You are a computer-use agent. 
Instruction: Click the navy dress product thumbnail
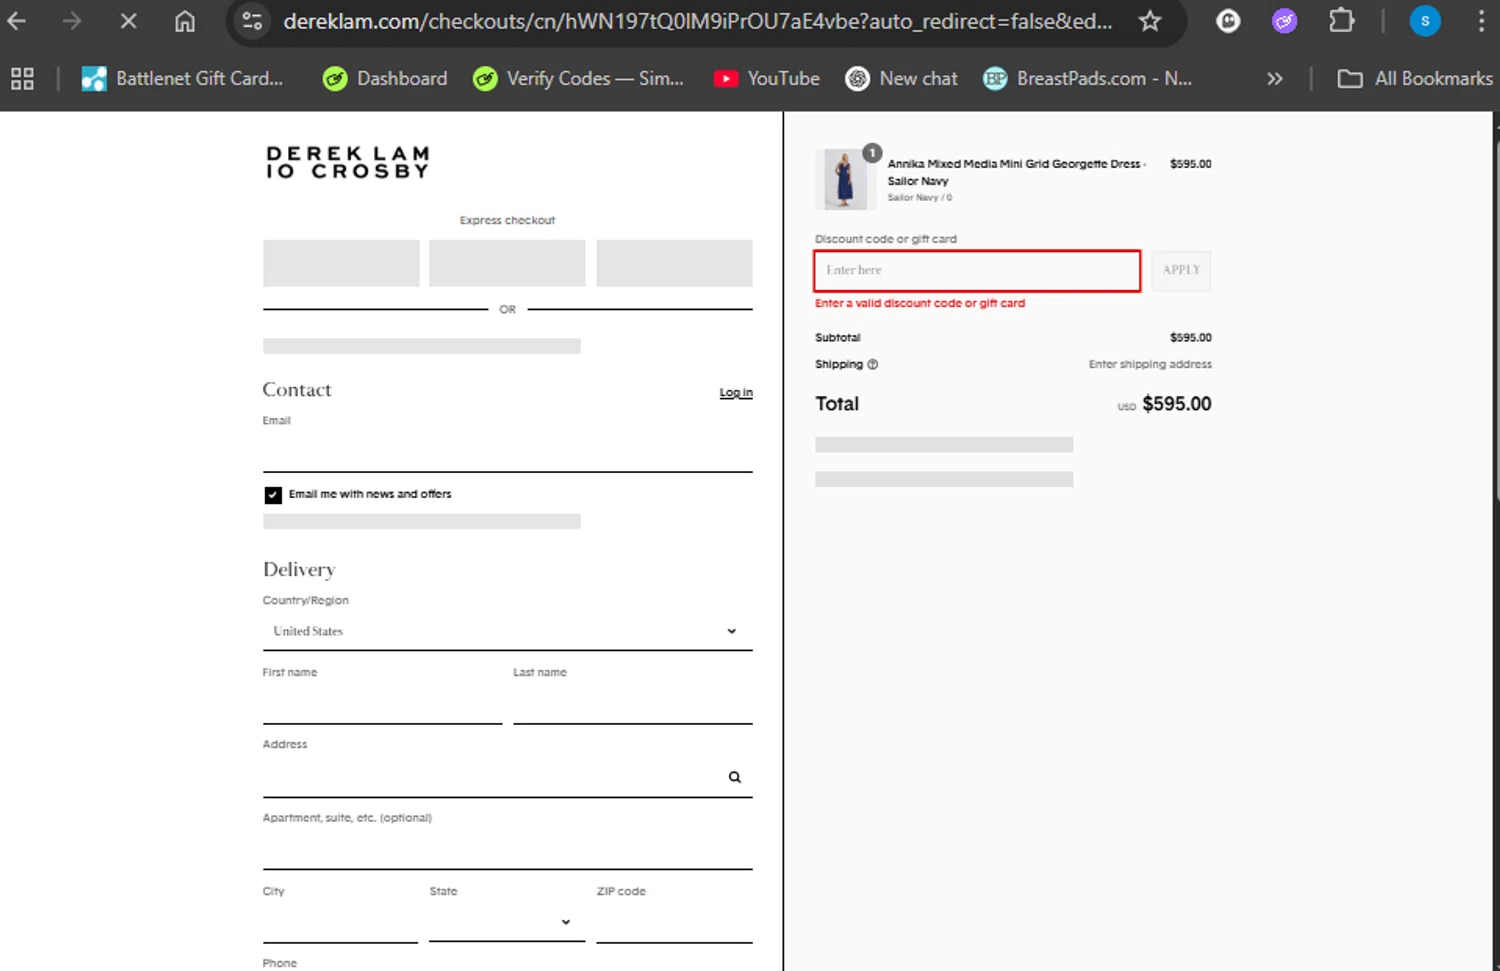click(x=845, y=179)
